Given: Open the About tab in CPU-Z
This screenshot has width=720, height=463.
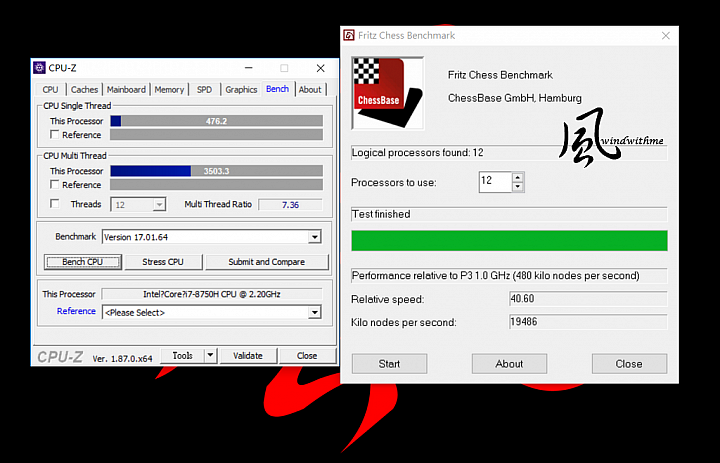Looking at the screenshot, I should (x=310, y=90).
